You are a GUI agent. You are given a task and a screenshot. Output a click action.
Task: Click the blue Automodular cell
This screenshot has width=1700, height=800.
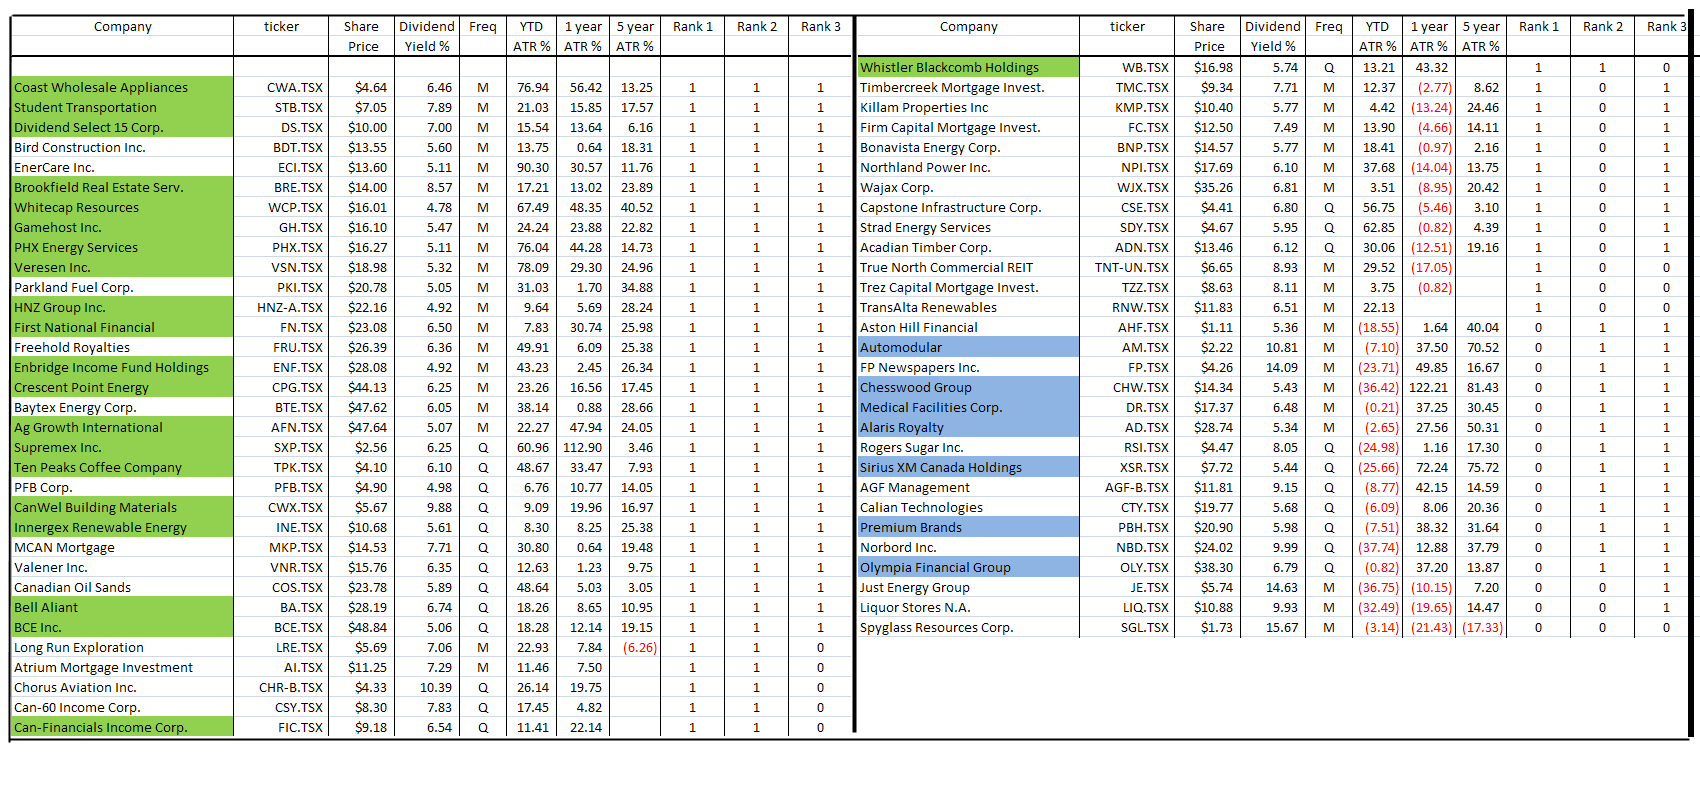968,347
